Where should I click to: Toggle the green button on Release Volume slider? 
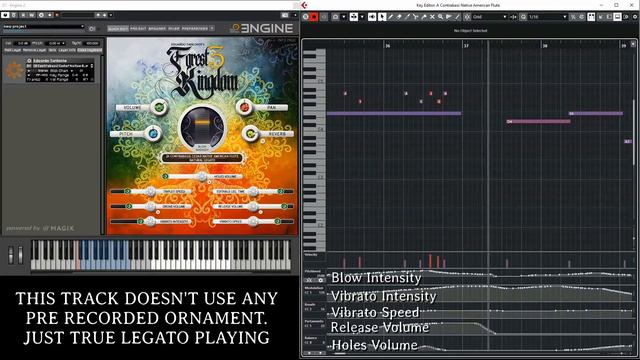284,206
